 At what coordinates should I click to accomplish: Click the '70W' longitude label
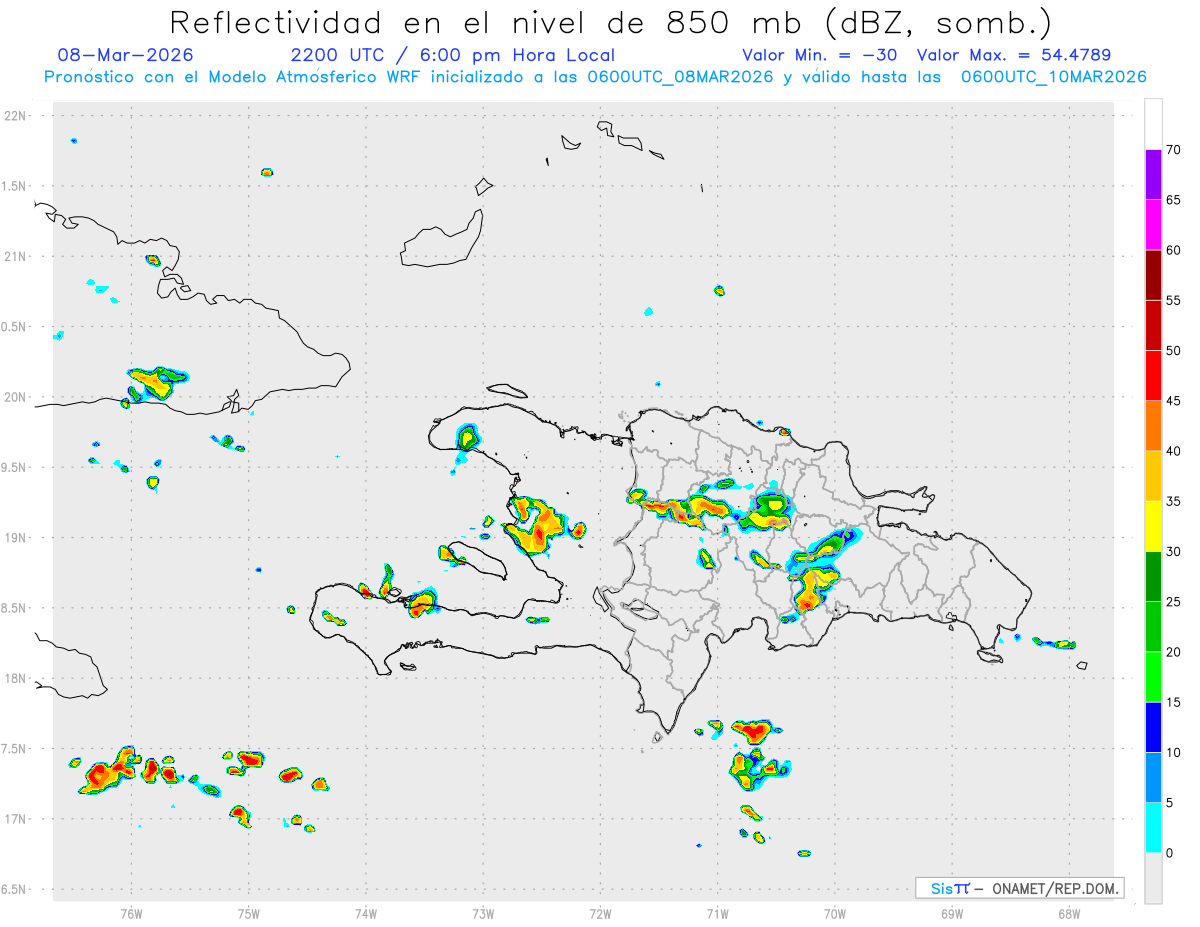click(x=835, y=913)
